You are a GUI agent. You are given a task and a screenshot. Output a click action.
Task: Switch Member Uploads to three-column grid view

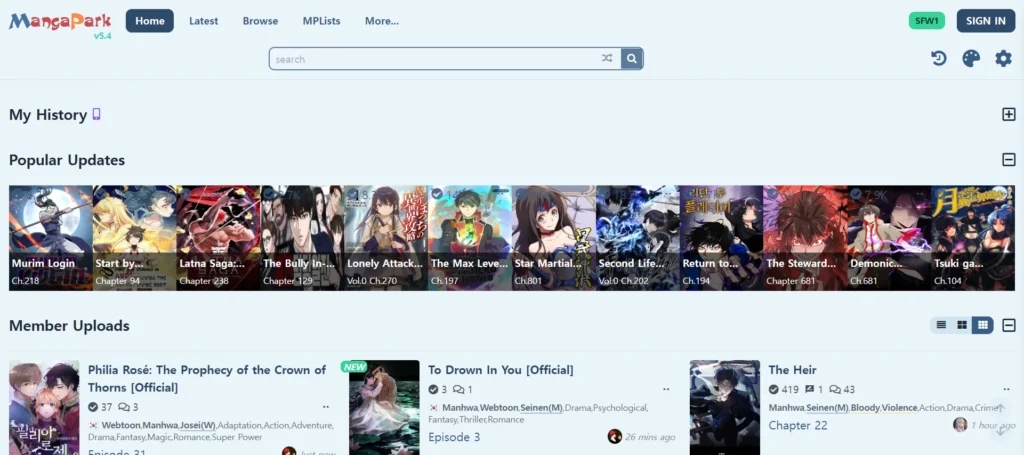tap(982, 325)
